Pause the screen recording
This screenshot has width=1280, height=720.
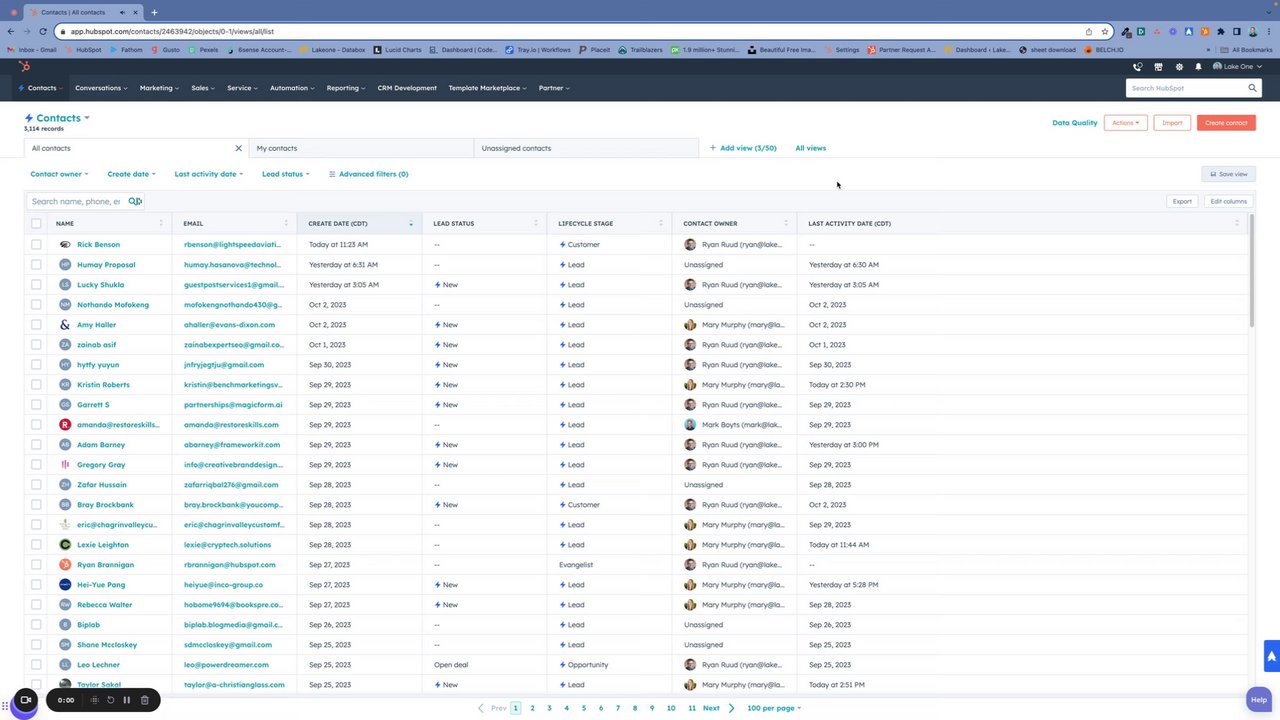(x=127, y=700)
